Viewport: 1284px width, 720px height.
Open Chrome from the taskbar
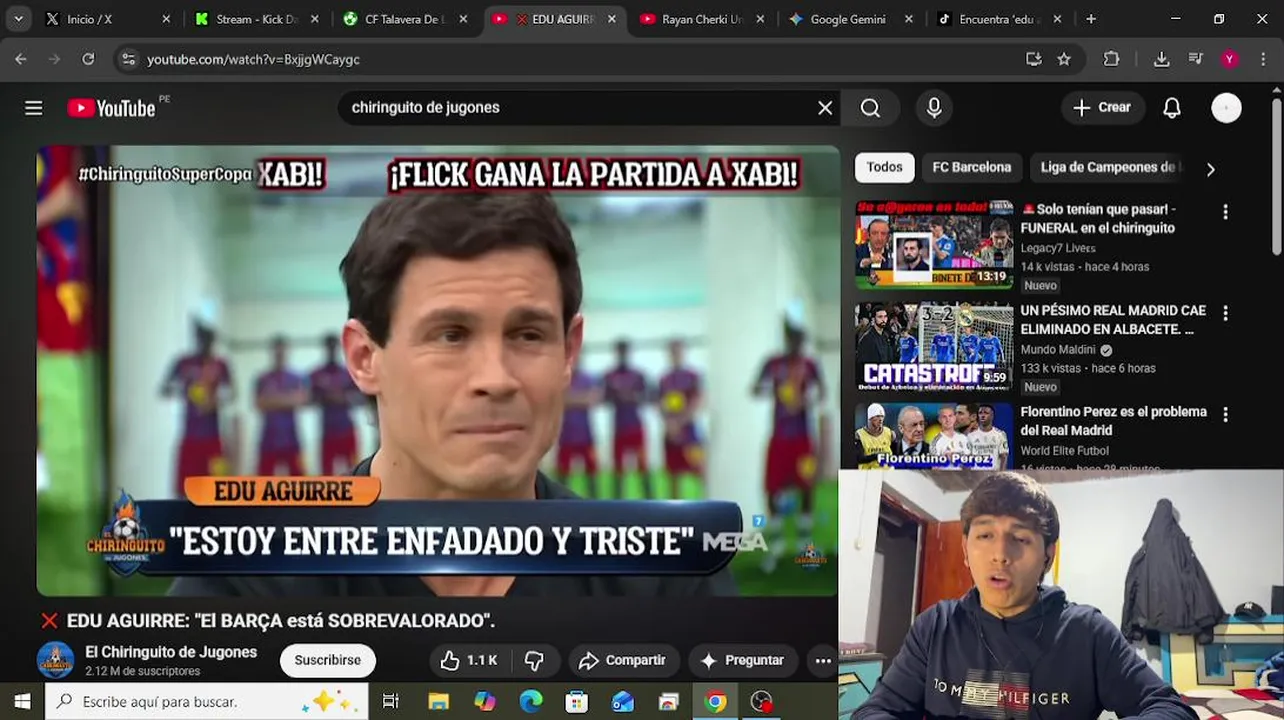tap(715, 702)
